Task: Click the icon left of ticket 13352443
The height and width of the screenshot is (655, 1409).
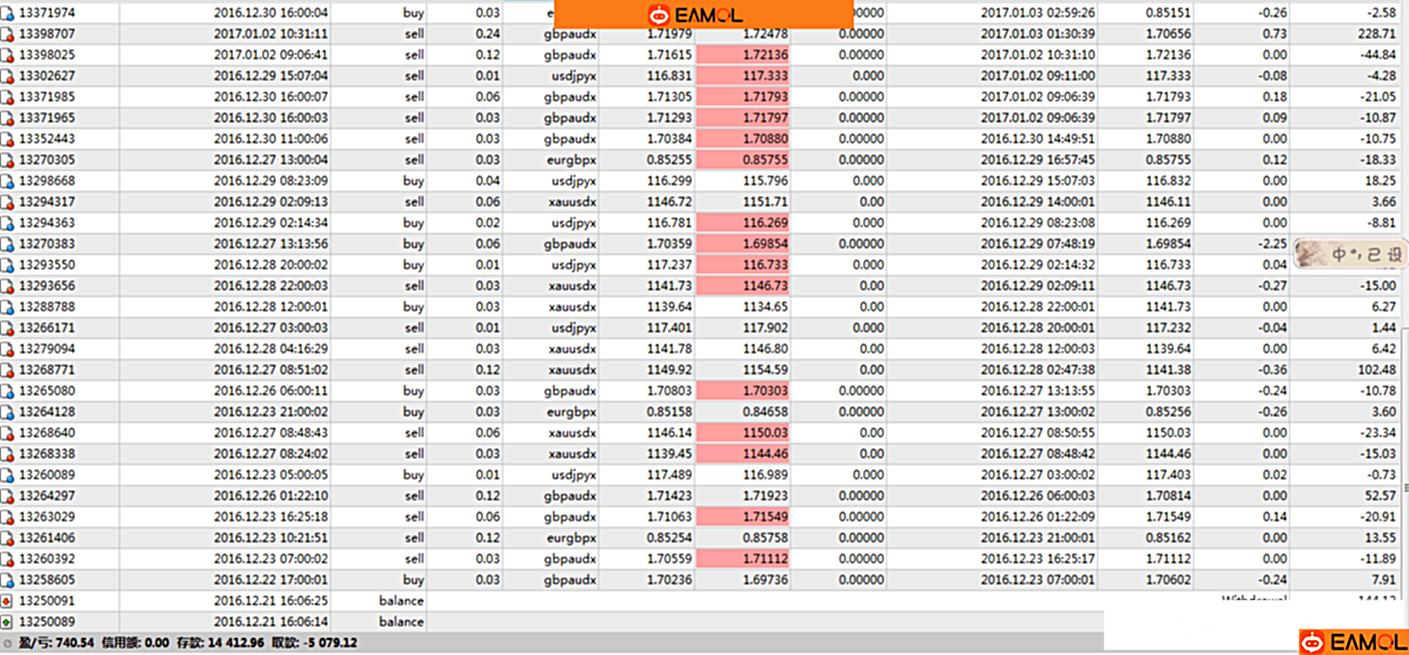Action: point(7,139)
